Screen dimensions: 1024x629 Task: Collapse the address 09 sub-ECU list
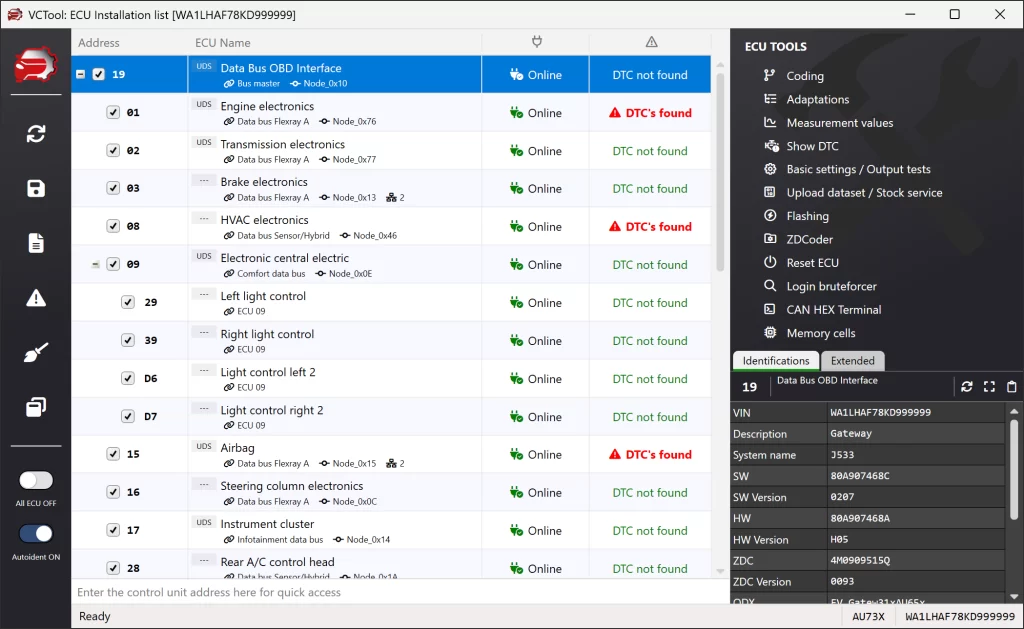pyautogui.click(x=96, y=265)
